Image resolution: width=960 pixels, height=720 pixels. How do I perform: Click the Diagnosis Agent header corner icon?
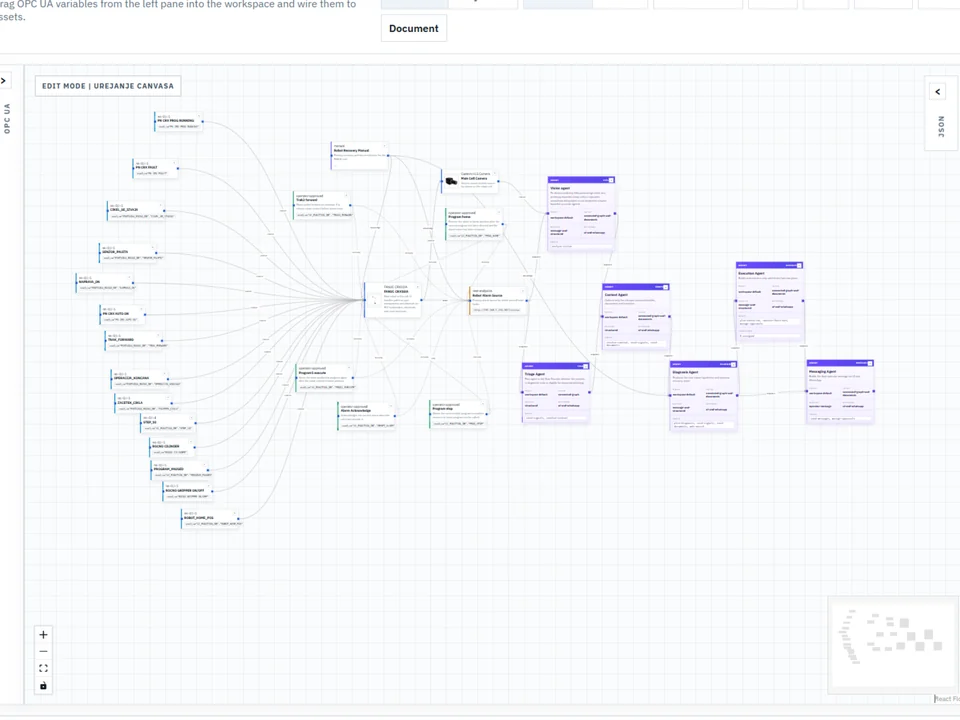click(x=733, y=364)
